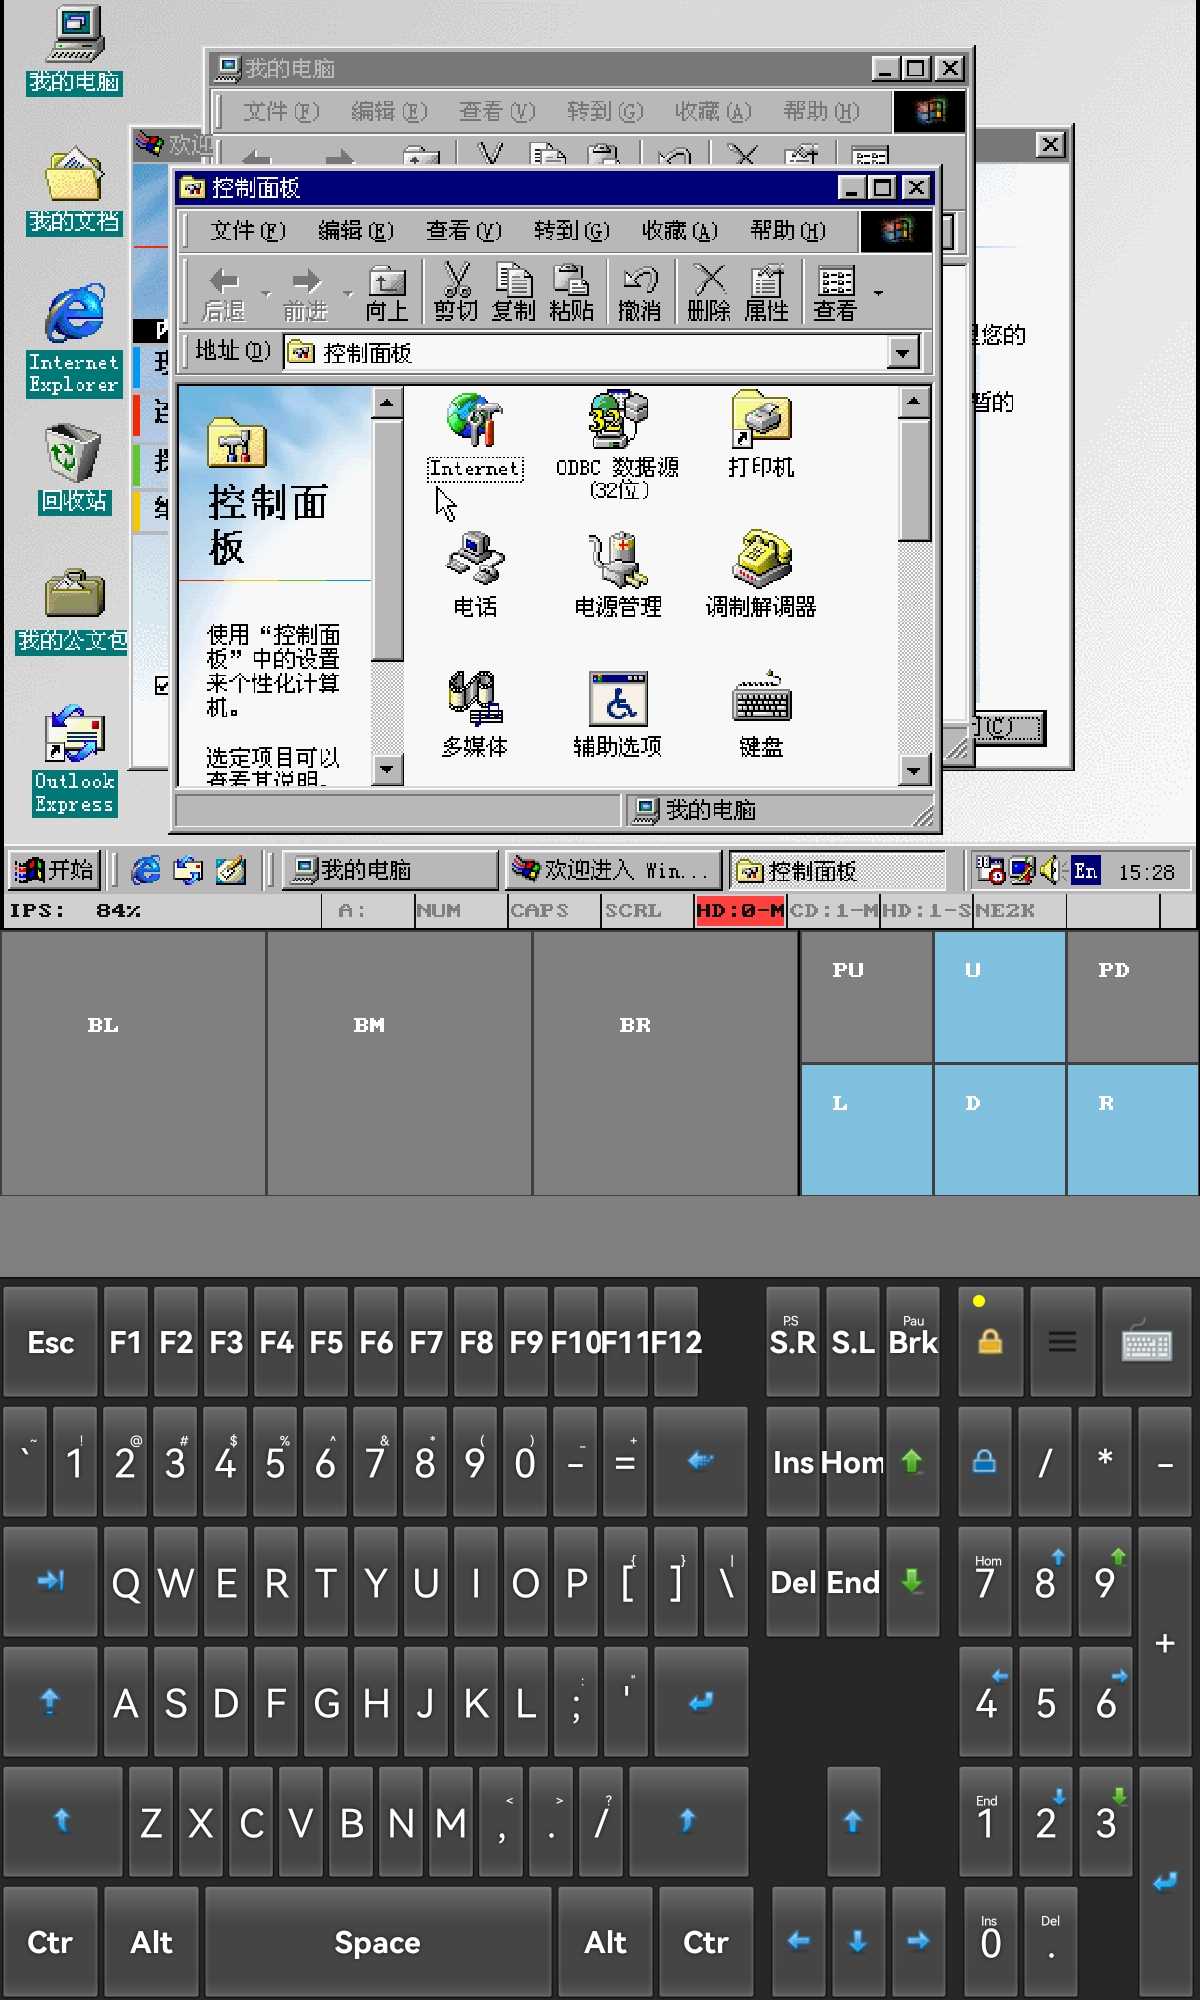1200x2000 pixels.
Task: Click the 向上 (Up) toolbar button
Action: (x=387, y=292)
